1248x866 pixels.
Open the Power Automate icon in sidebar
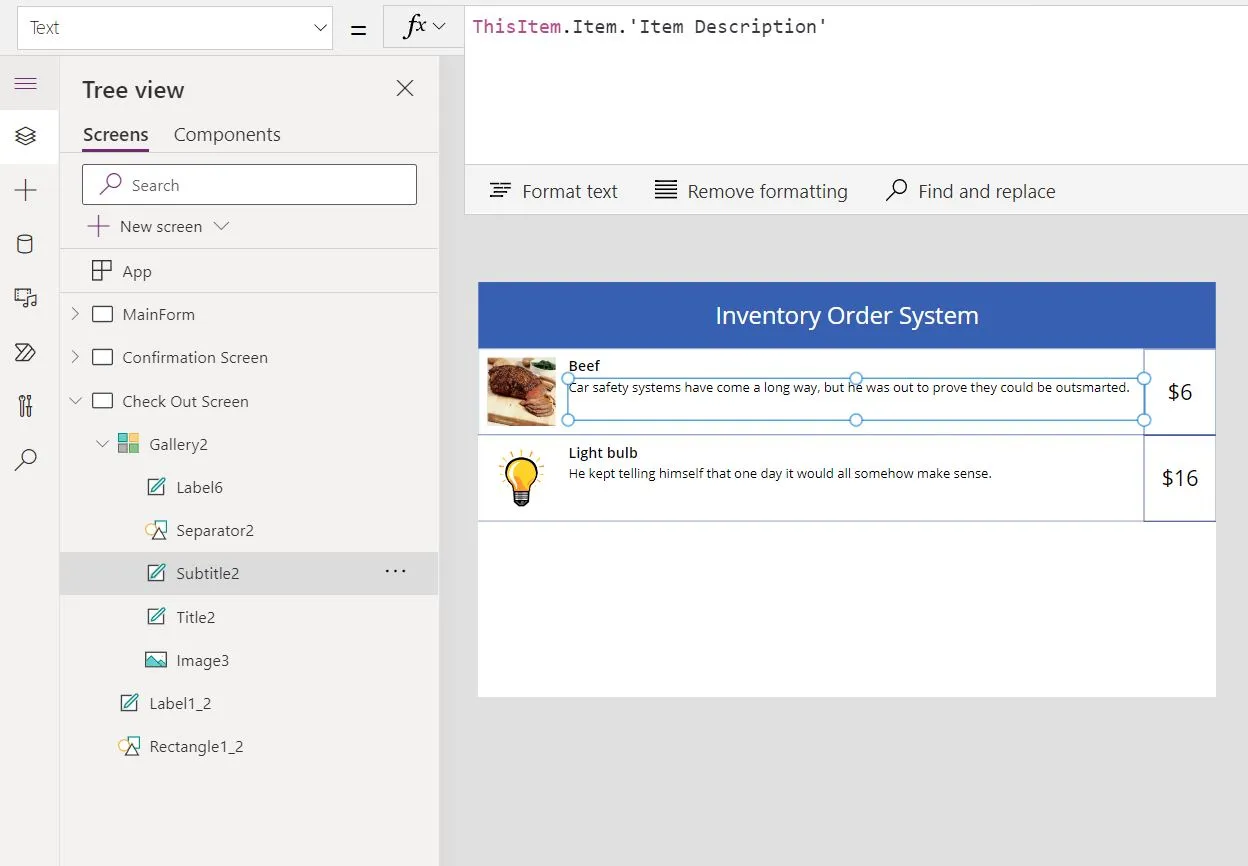tap(26, 352)
